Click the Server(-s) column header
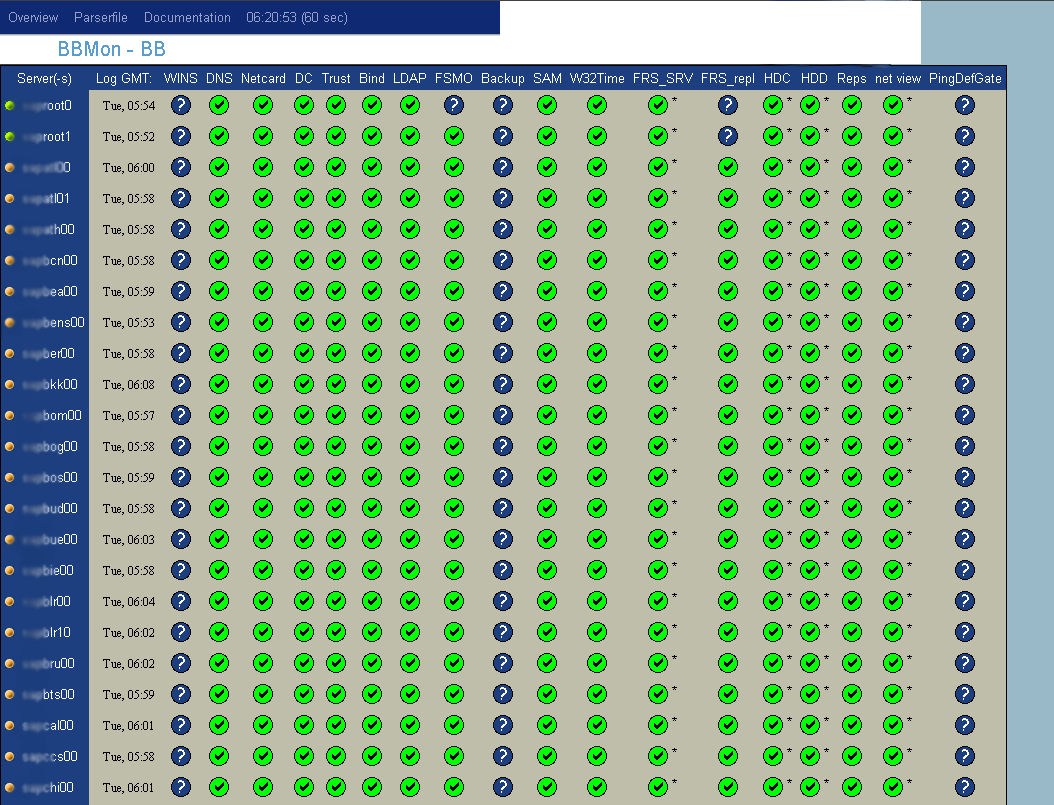Viewport: 1054px width, 805px height. tap(44, 79)
